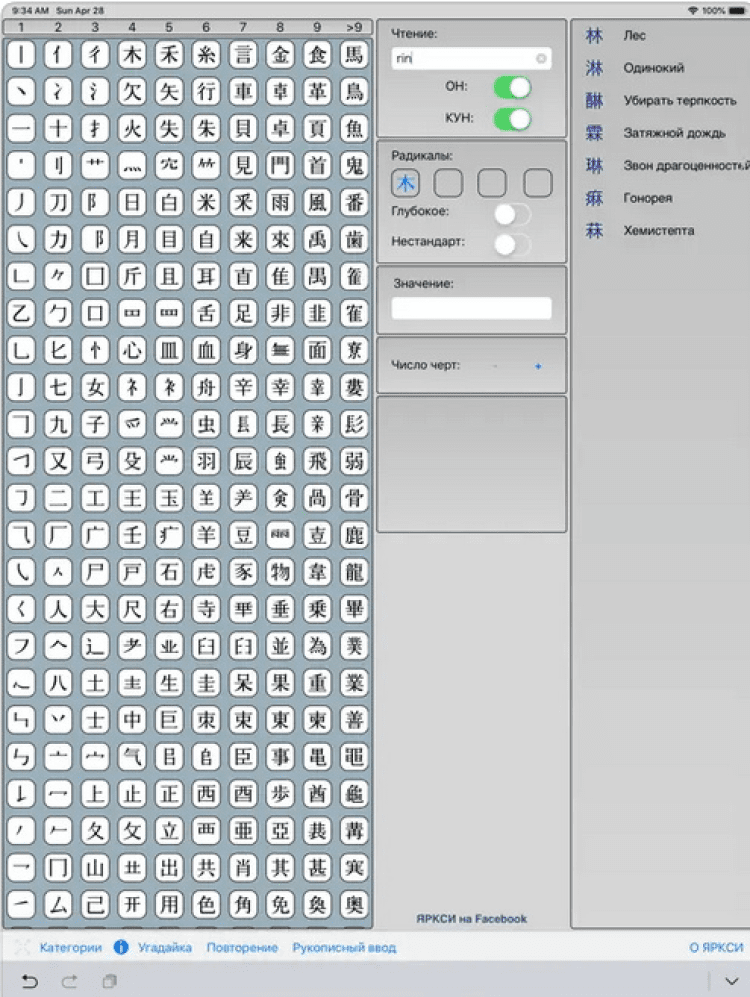Screen dimensions: 750x997
Task: Click the Значение input field
Action: [472, 308]
